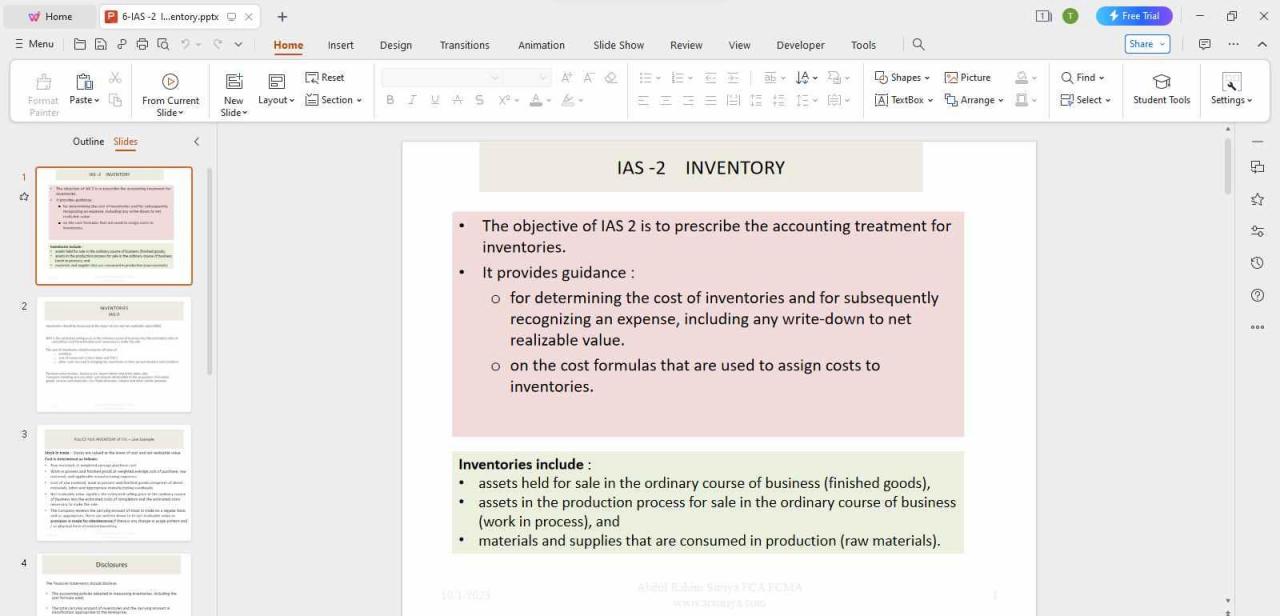1280x616 pixels.
Task: Switch to the Insert tab
Action: [x=341, y=45]
